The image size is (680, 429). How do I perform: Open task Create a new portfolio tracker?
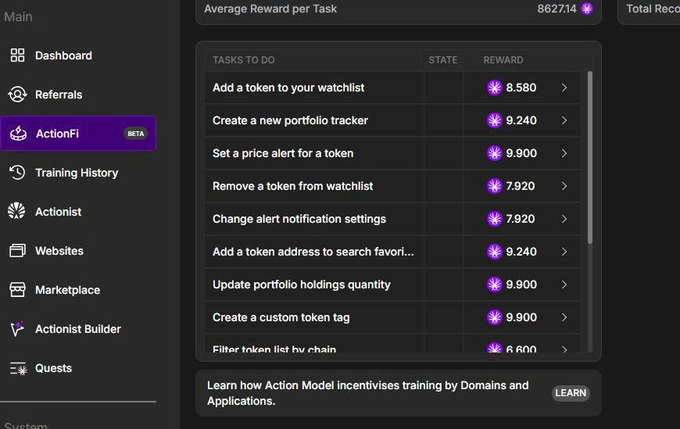point(290,120)
